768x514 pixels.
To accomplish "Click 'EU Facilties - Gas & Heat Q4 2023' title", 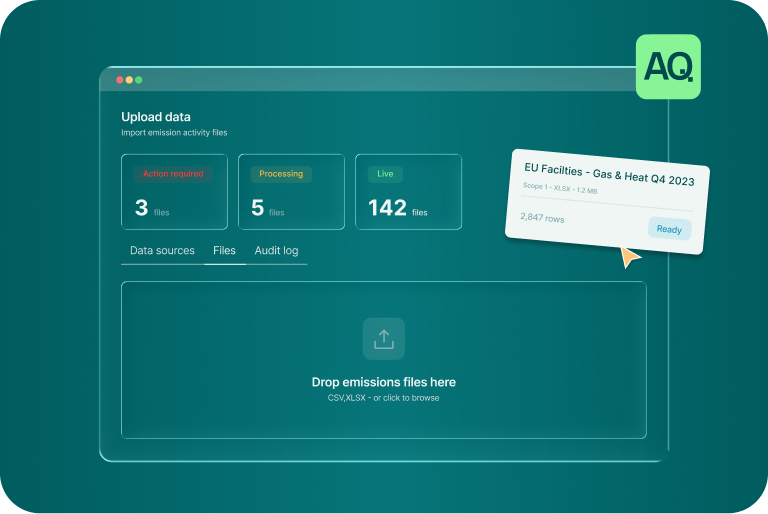I will pyautogui.click(x=609, y=174).
